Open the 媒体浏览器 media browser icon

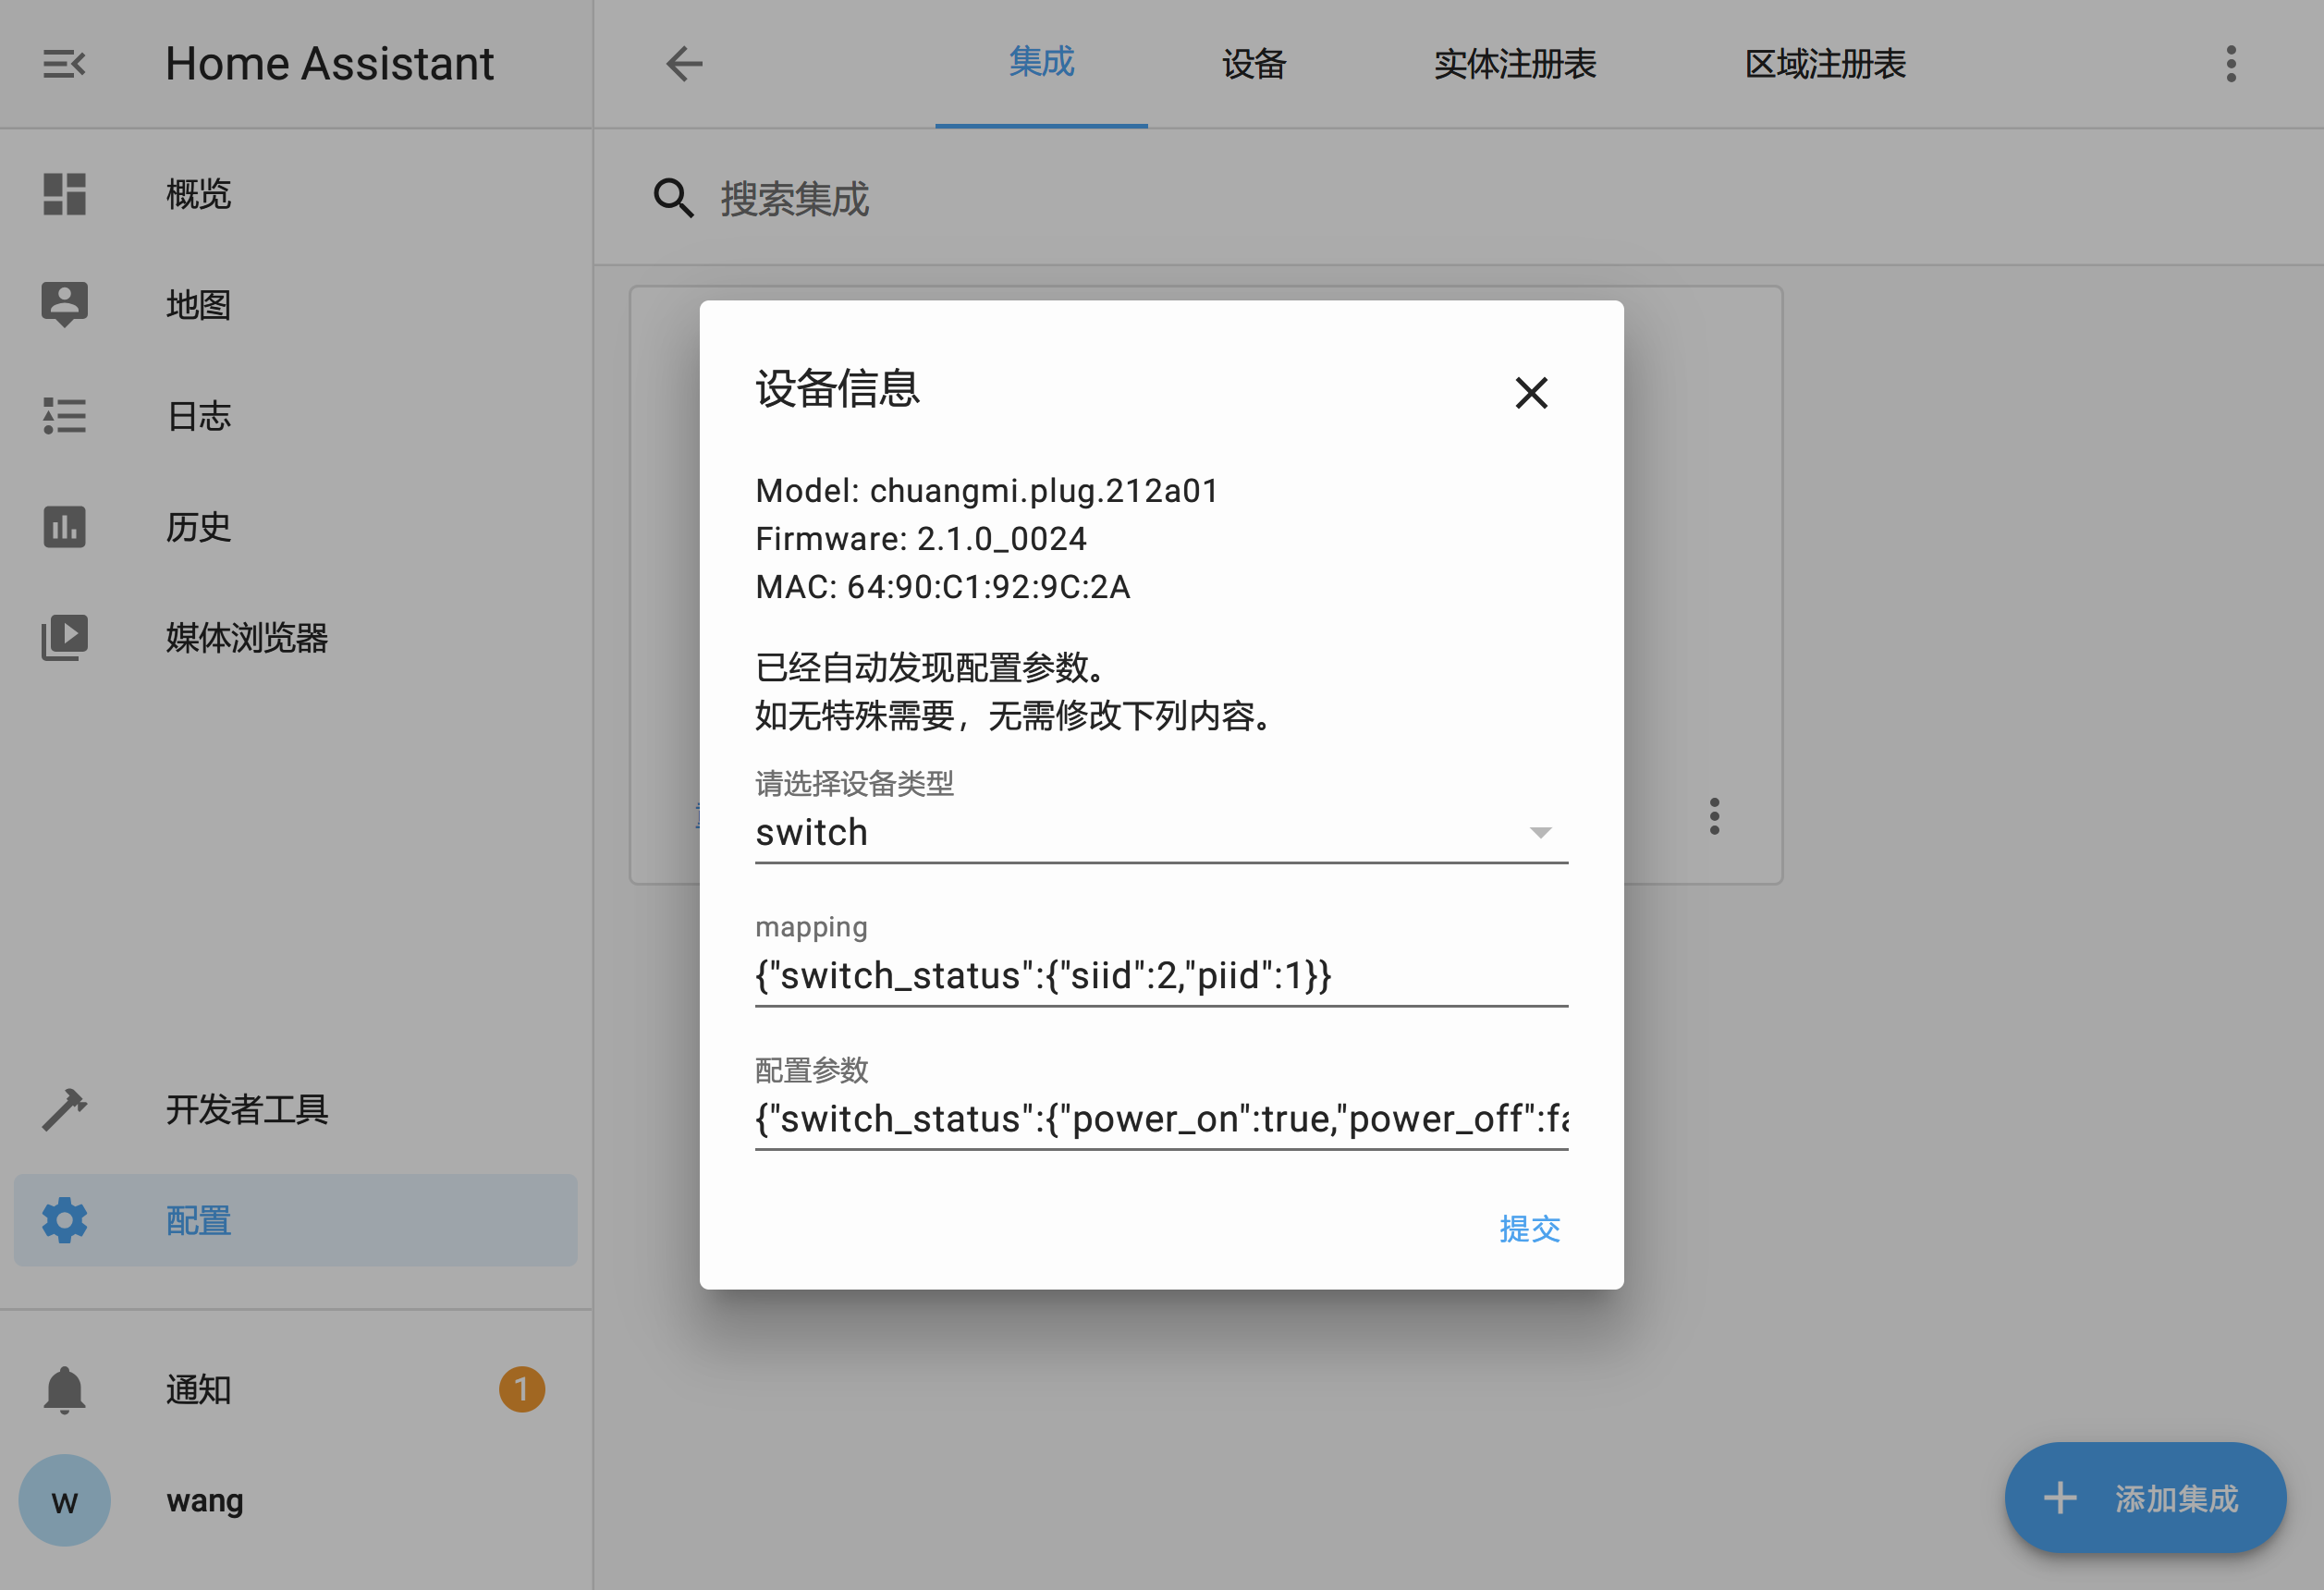click(64, 638)
